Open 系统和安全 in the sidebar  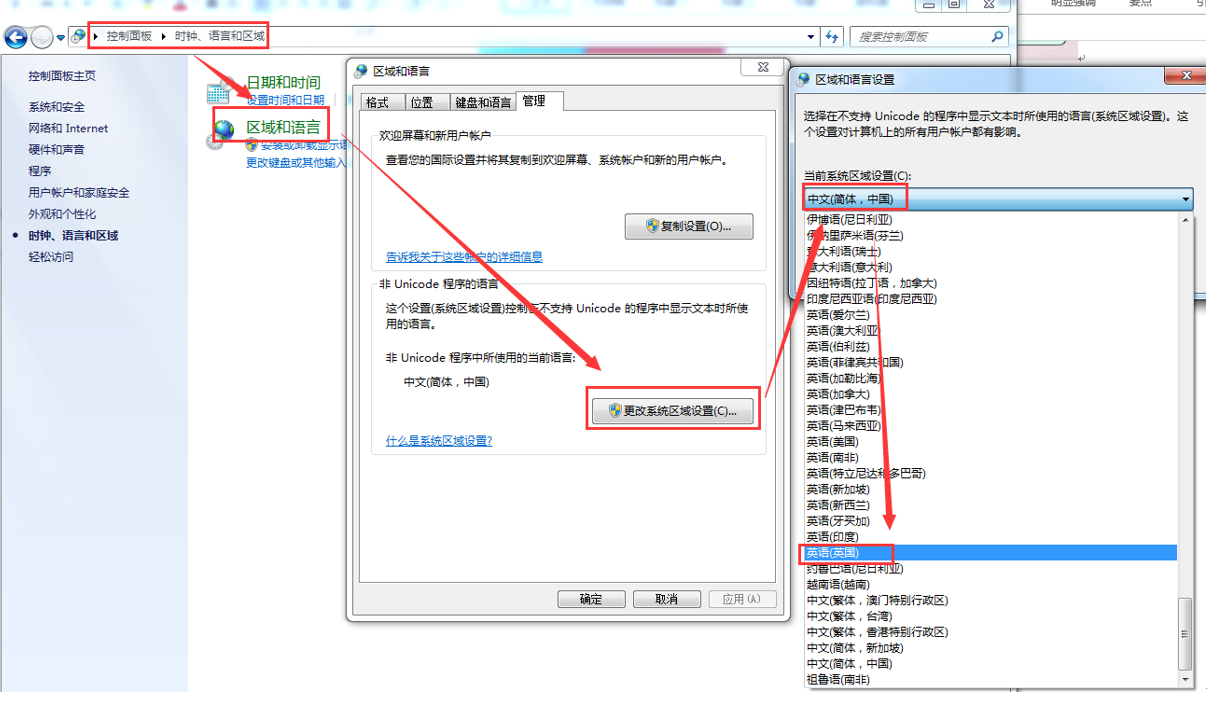coord(57,107)
